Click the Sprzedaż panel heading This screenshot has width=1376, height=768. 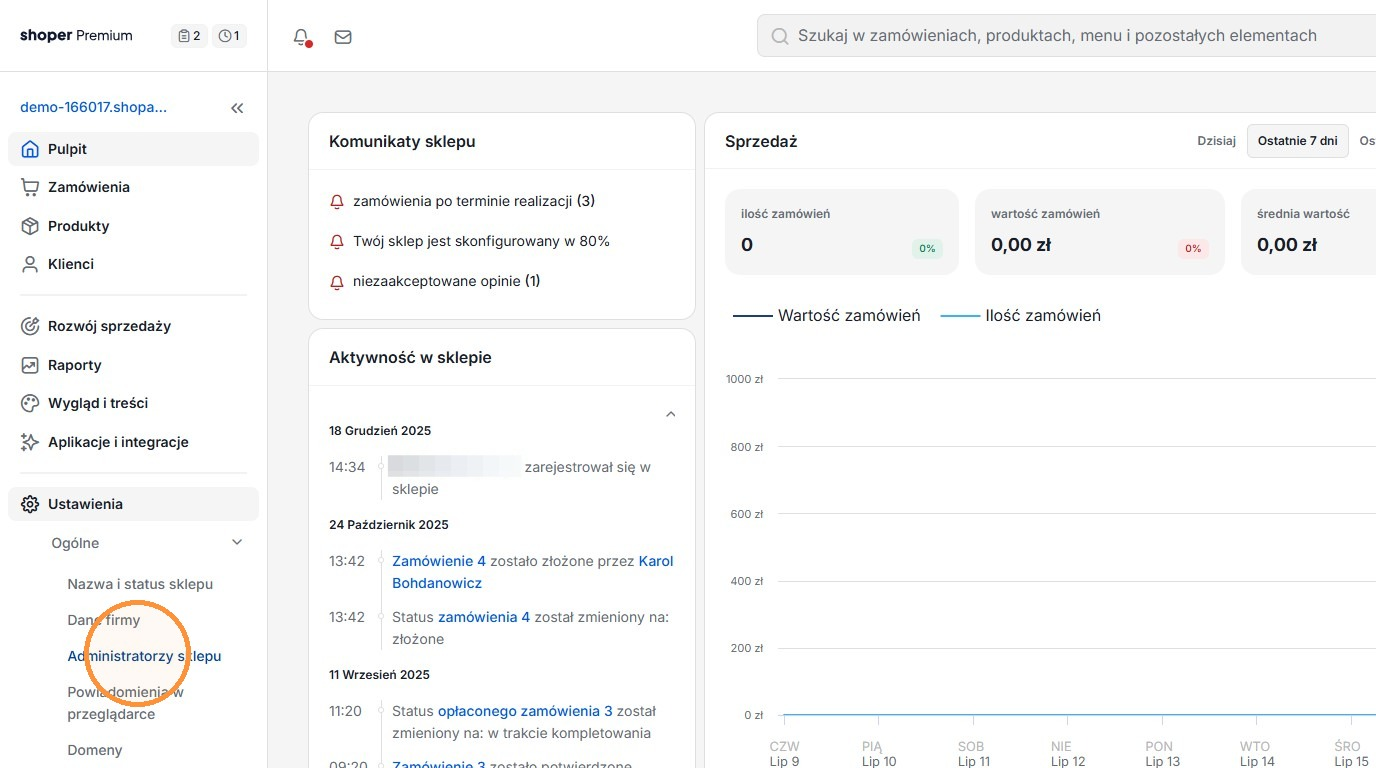tap(761, 141)
